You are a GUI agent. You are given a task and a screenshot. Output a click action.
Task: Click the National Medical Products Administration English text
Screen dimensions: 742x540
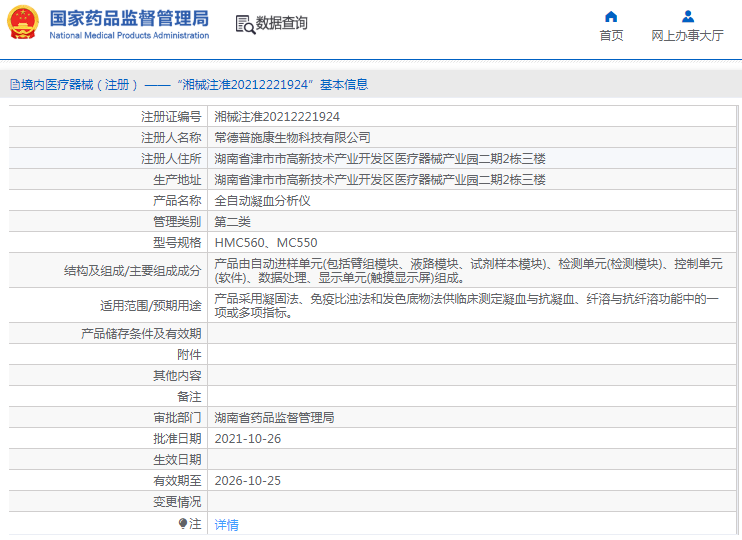click(129, 36)
